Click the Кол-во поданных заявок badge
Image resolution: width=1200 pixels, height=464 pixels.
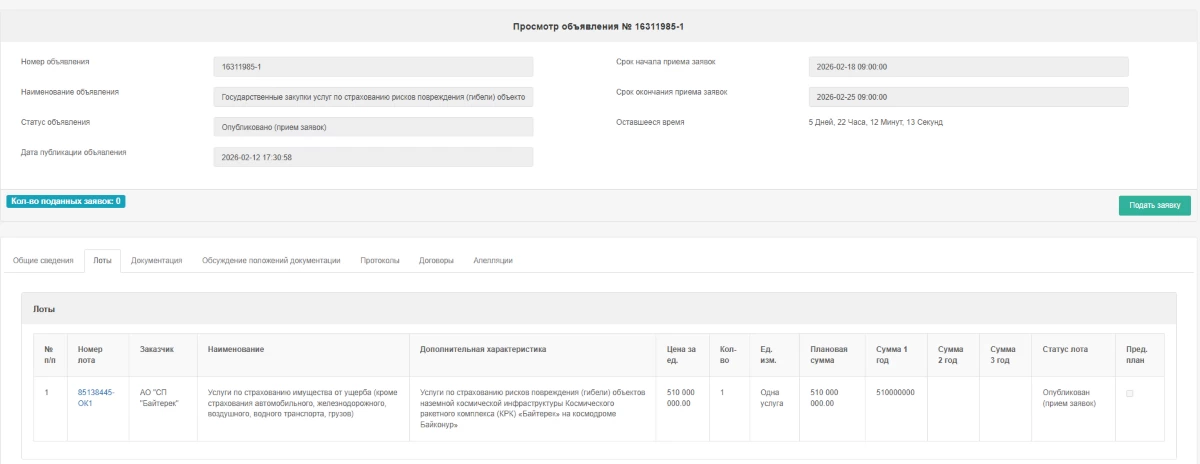point(66,201)
